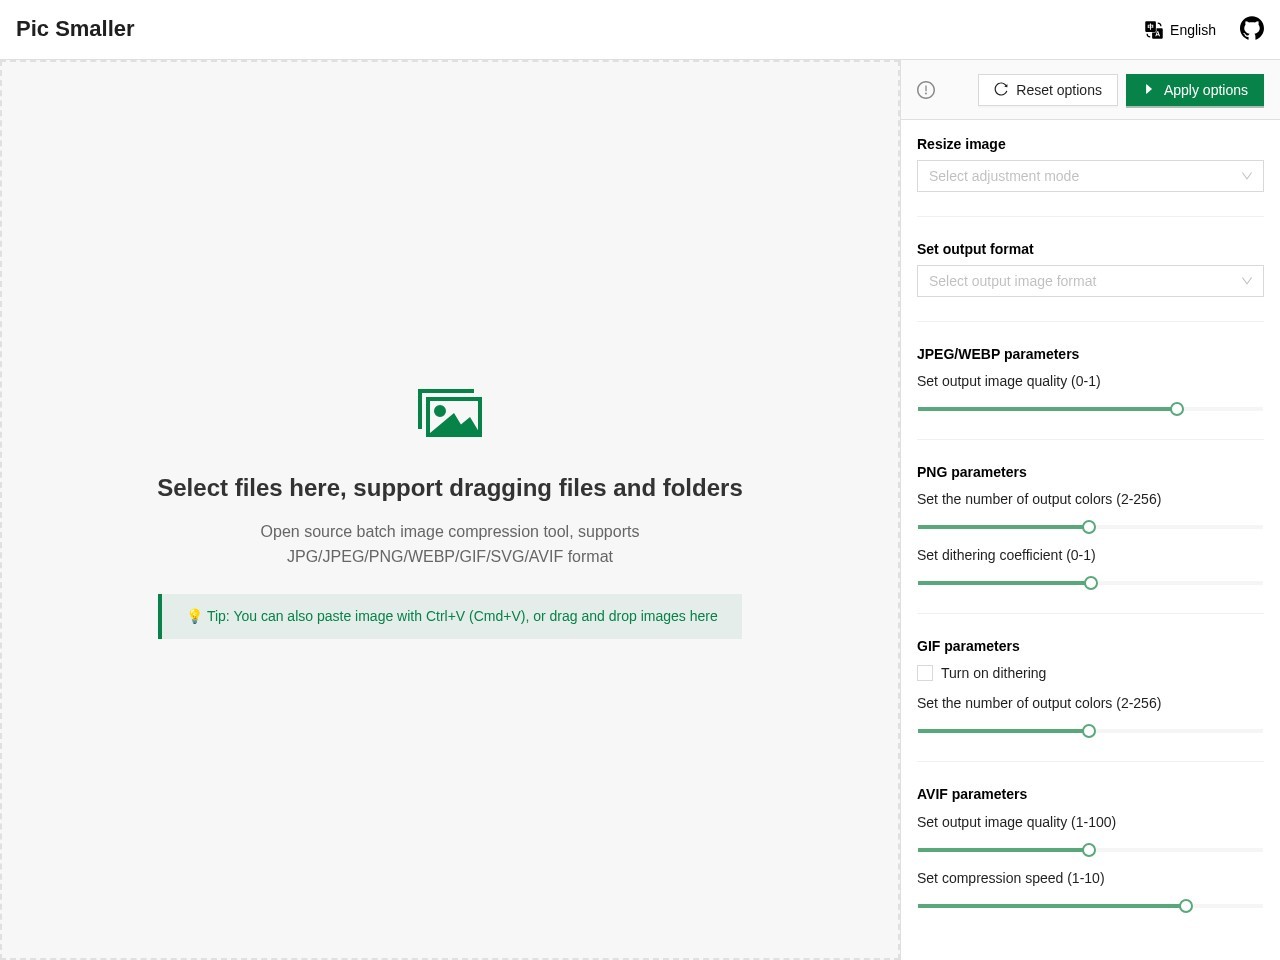The height and width of the screenshot is (960, 1280).
Task: Click the Turn on dithering label
Action: point(993,673)
